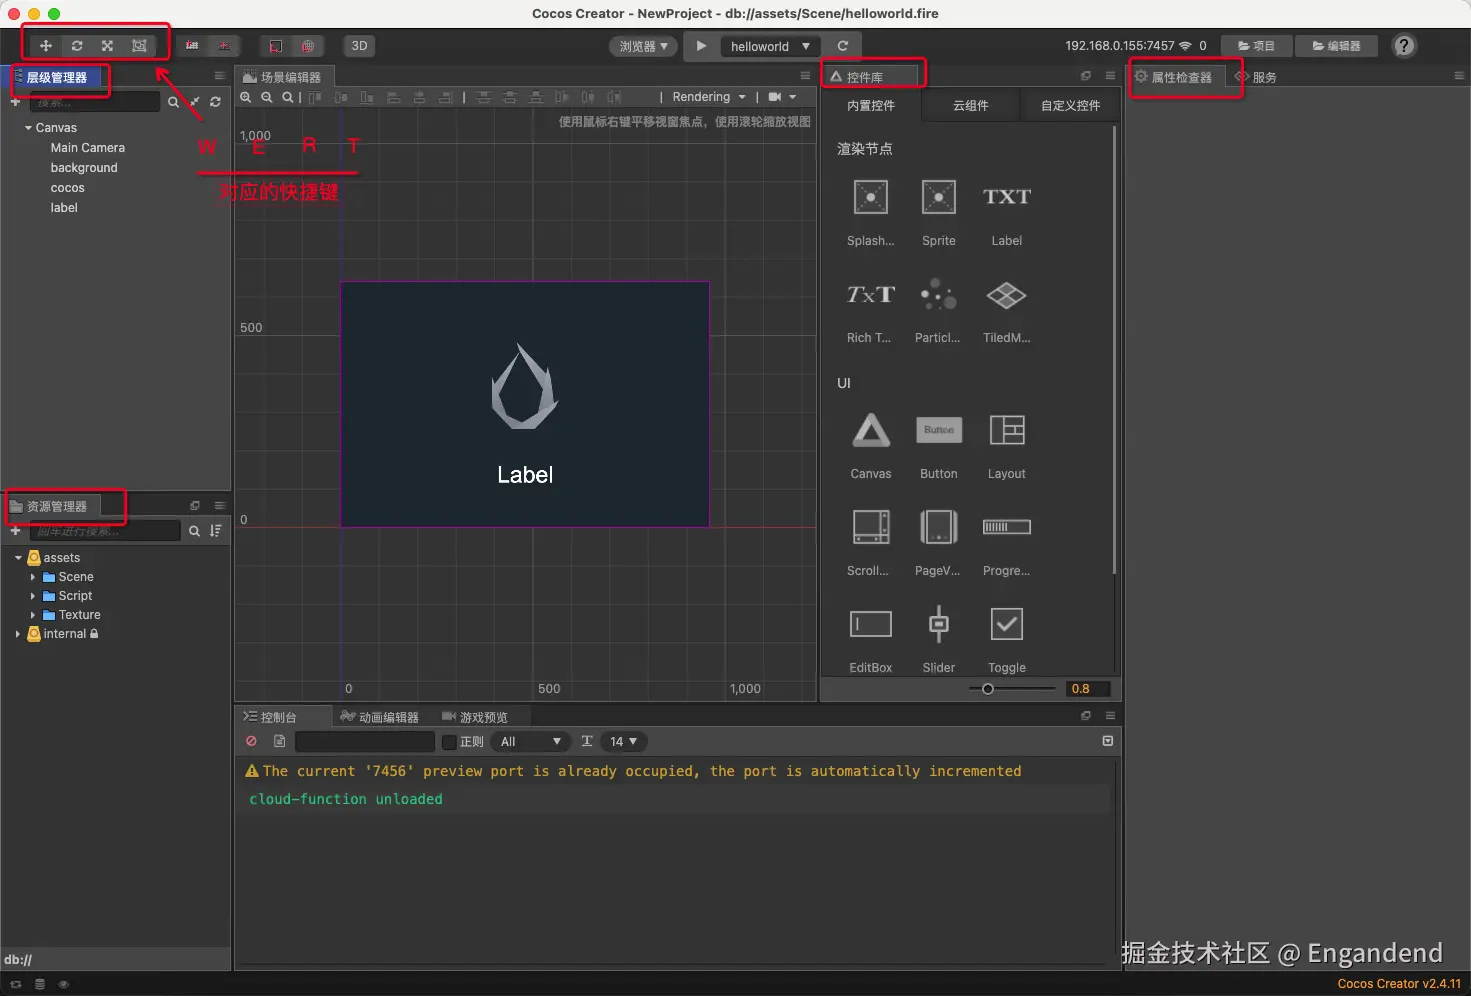Adjust the control library zoom slider
This screenshot has height=996, width=1471.
[1012, 689]
